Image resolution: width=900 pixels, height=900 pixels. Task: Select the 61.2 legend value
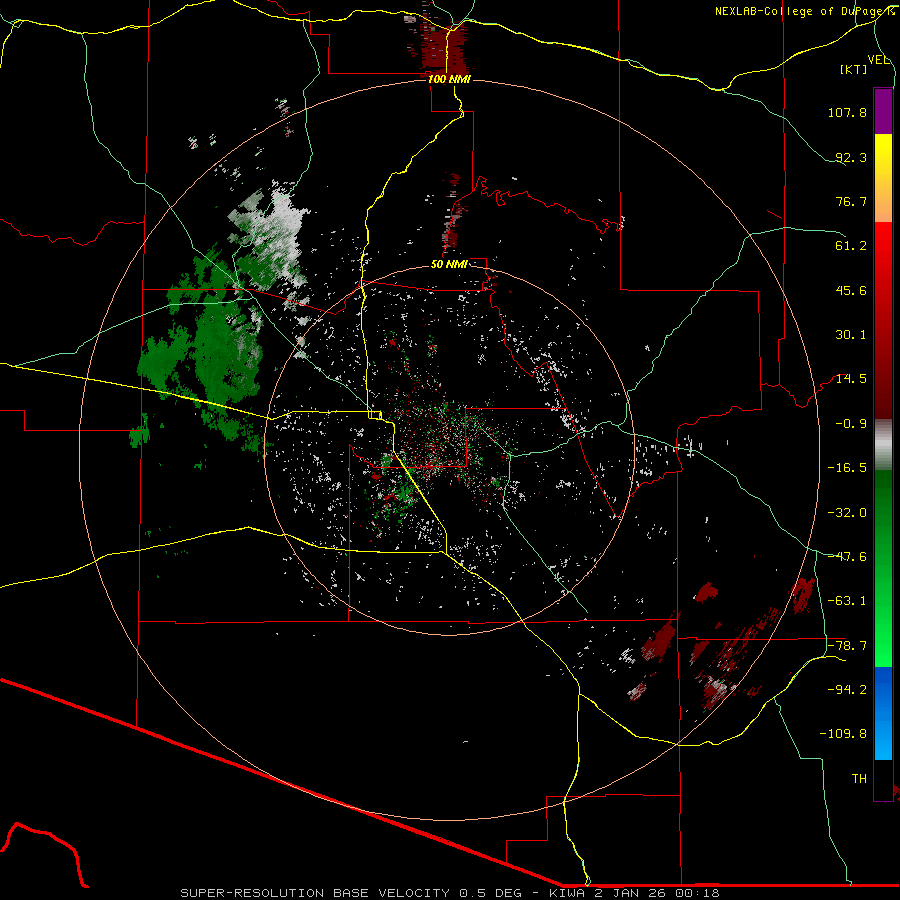pyautogui.click(x=851, y=246)
